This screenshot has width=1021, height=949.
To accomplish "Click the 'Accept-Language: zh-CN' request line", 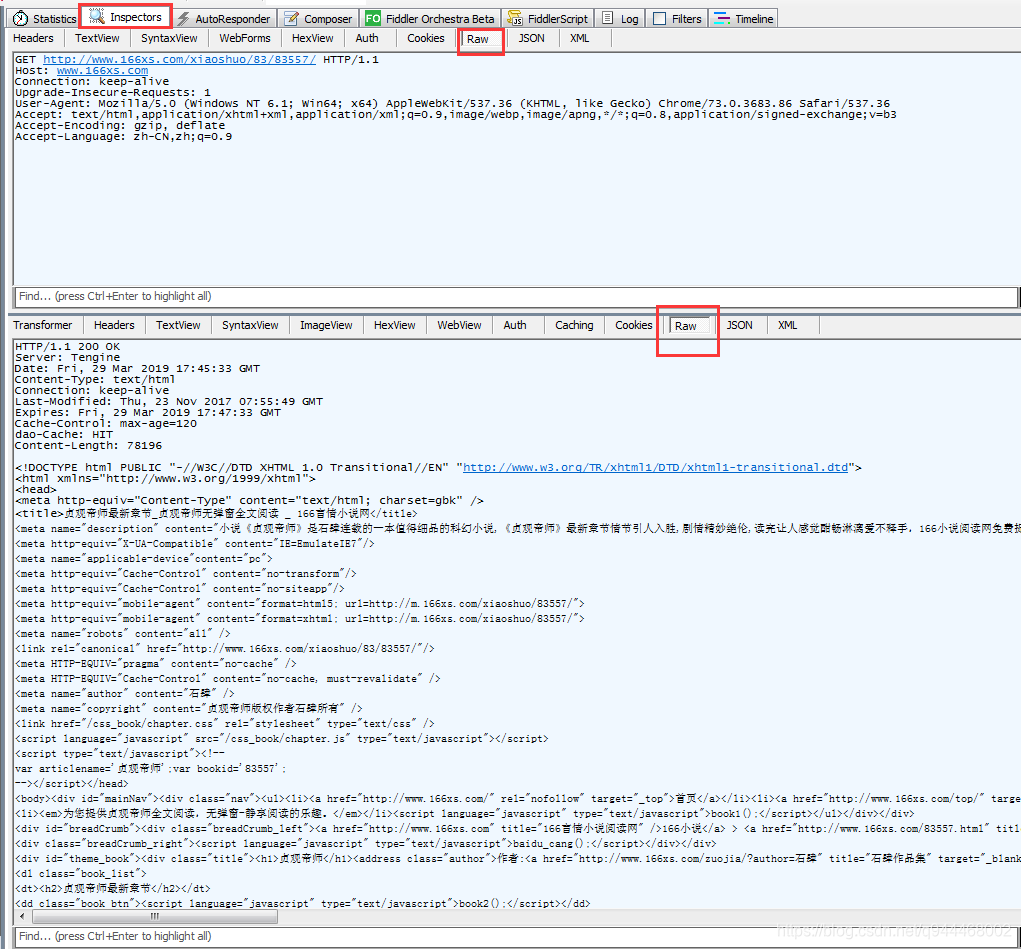I will [x=123, y=136].
